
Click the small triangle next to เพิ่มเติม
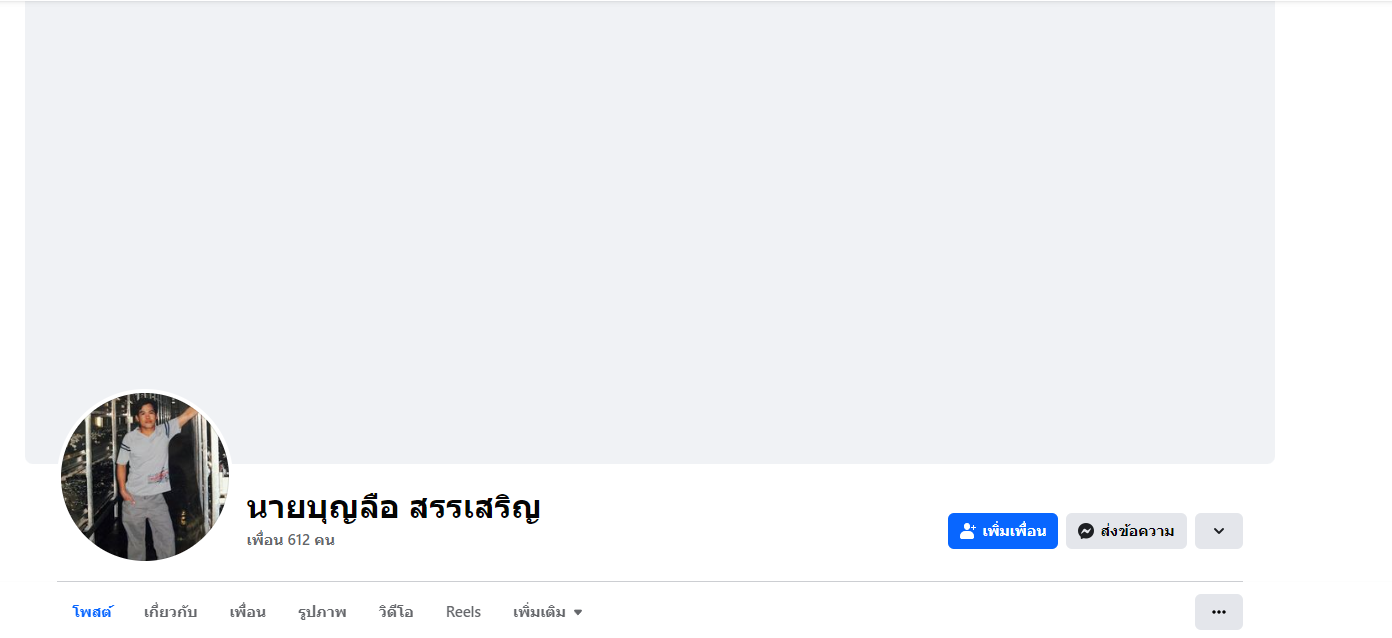(578, 612)
